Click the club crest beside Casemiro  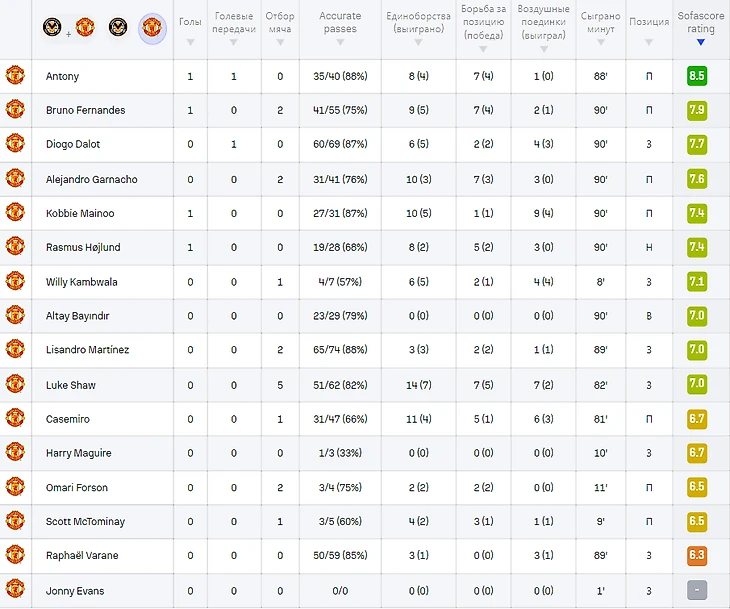point(15,419)
